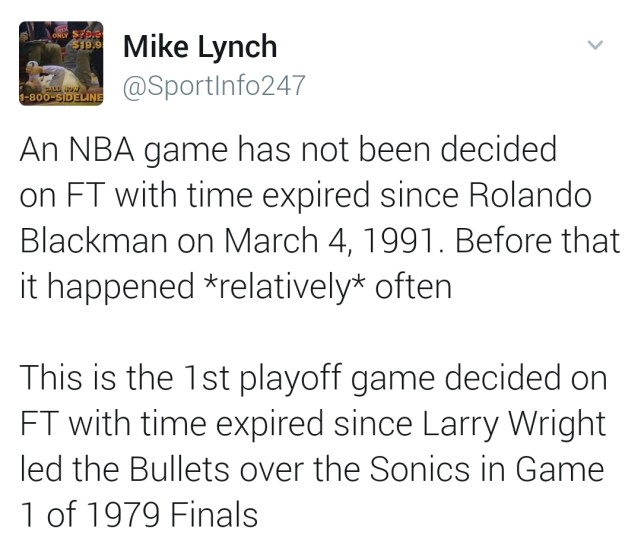Select the word 1st in second paragraph

[206, 378]
